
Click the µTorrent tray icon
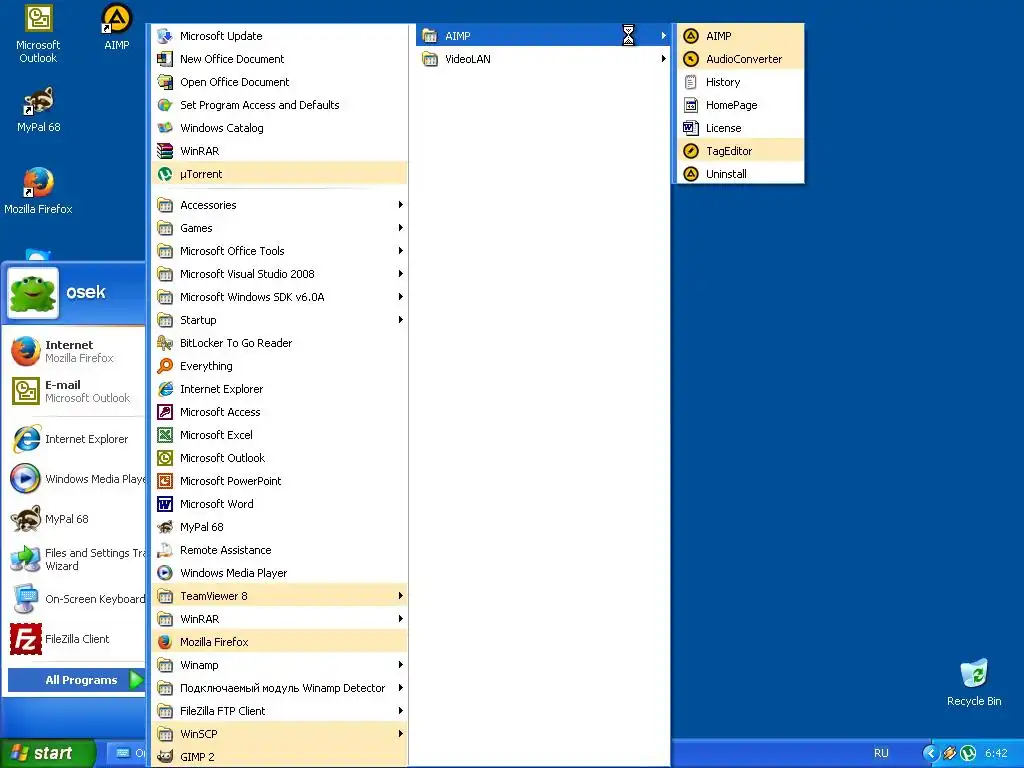(x=968, y=754)
